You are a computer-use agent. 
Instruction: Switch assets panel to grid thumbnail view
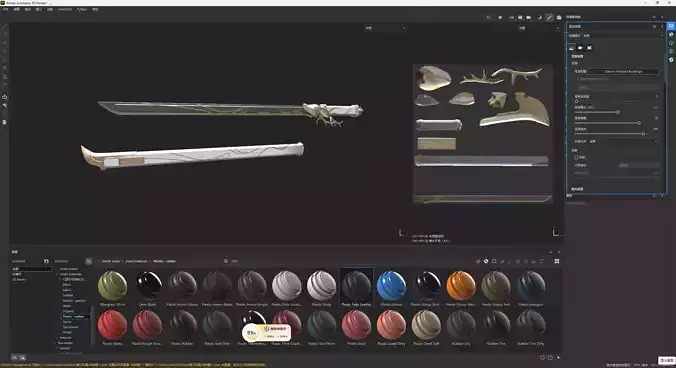click(557, 261)
